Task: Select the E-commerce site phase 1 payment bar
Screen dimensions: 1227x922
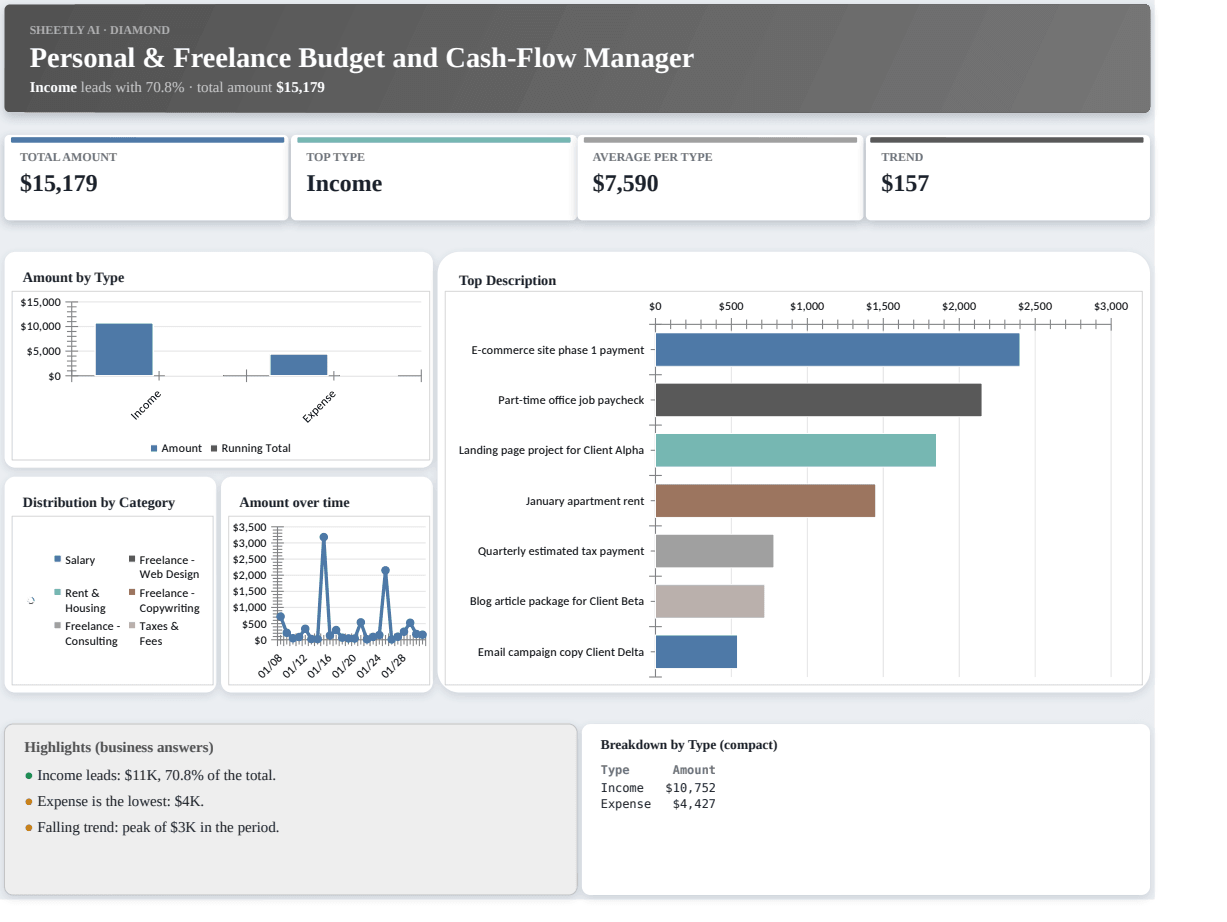Action: click(837, 350)
